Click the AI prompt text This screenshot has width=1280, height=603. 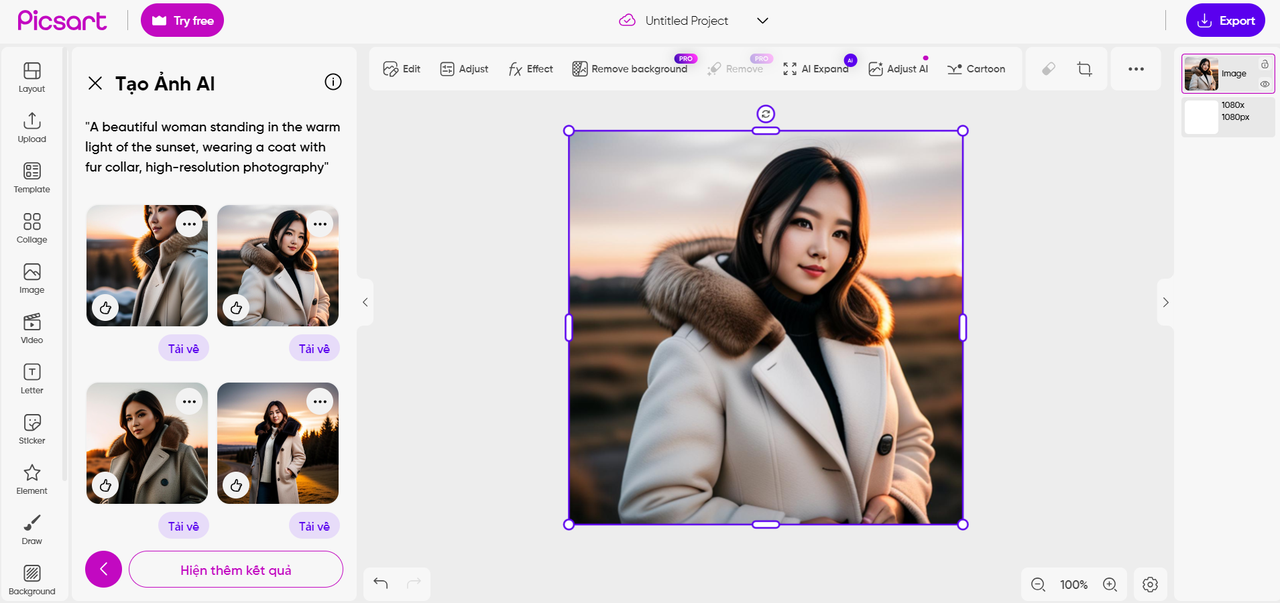(213, 147)
